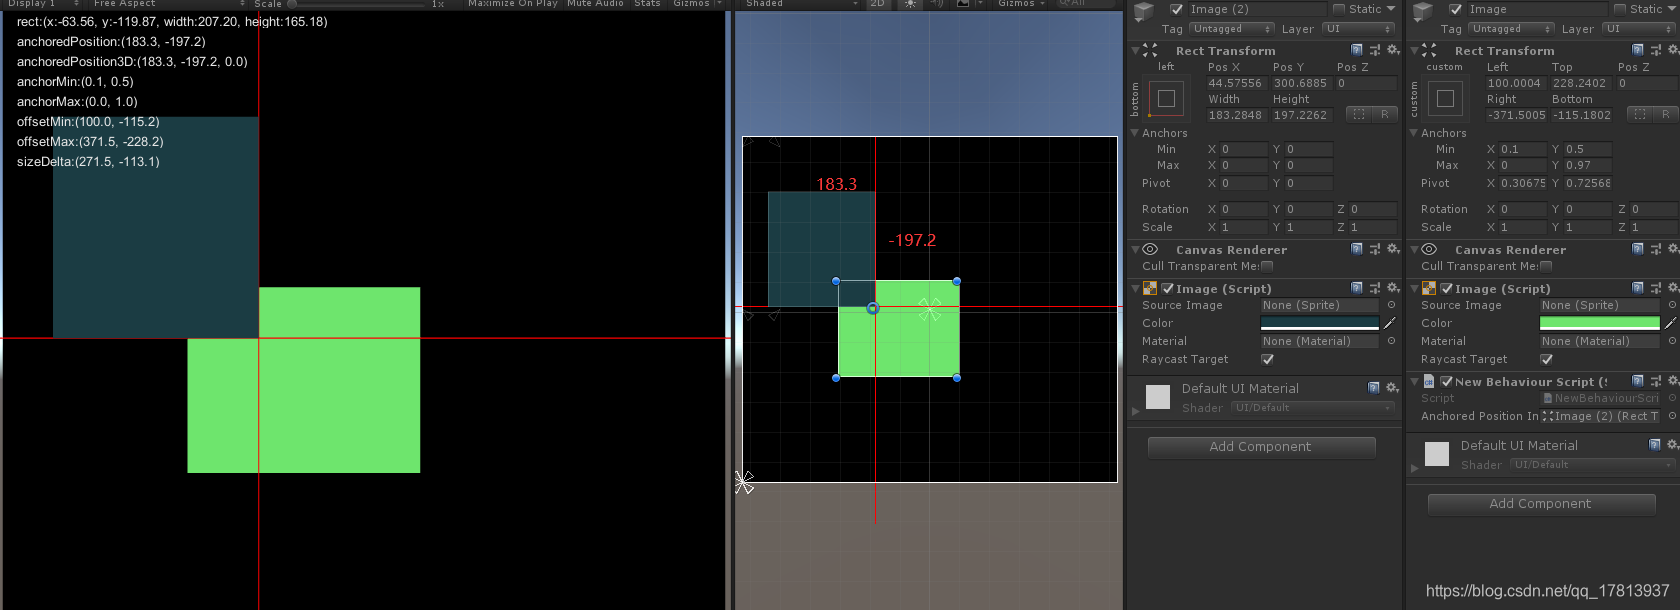Click Width field value 183.2848
The image size is (1680, 610).
(1236, 115)
